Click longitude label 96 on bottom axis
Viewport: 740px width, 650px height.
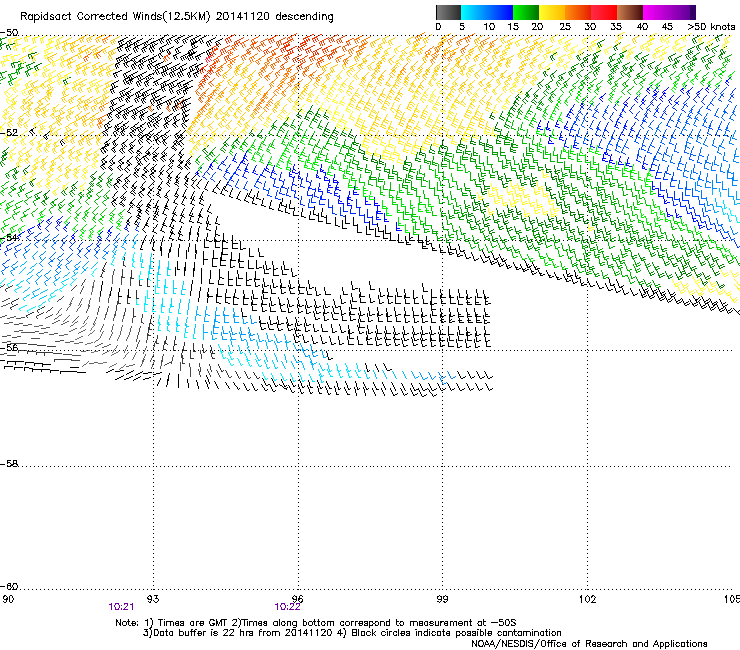[298, 599]
